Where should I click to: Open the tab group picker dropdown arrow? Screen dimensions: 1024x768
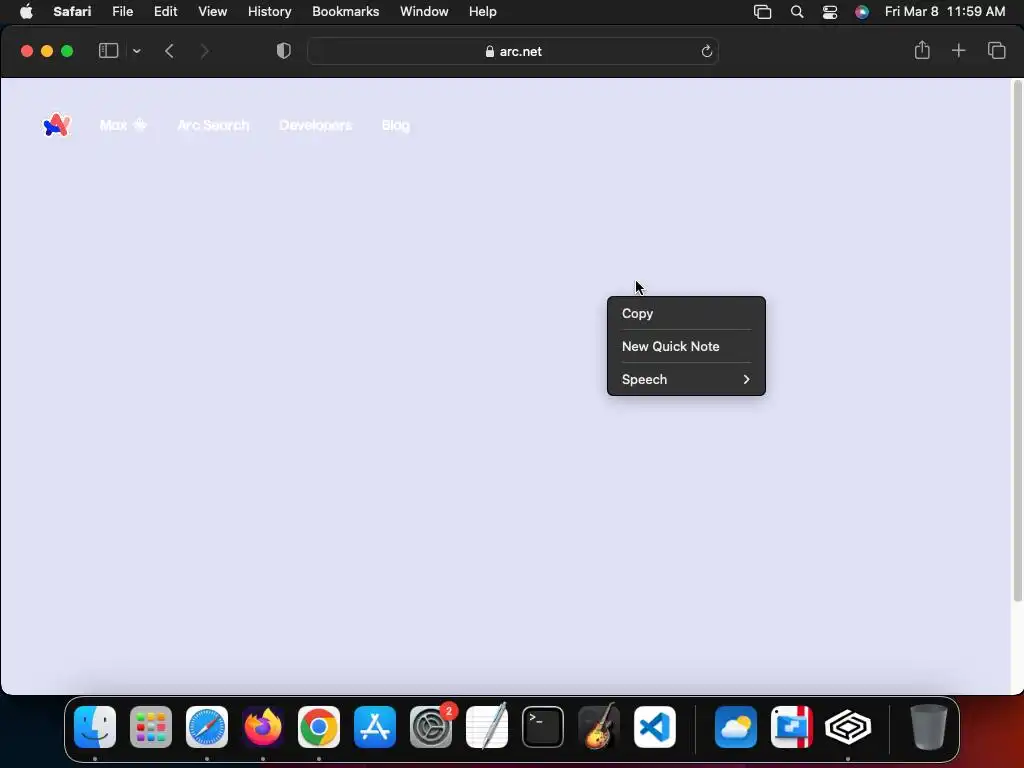[136, 51]
